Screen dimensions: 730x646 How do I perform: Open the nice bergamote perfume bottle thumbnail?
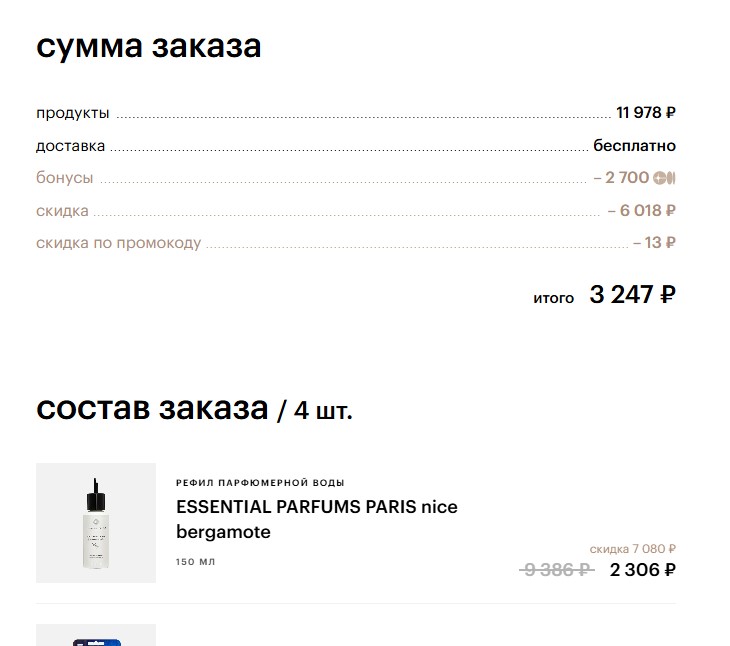point(96,523)
